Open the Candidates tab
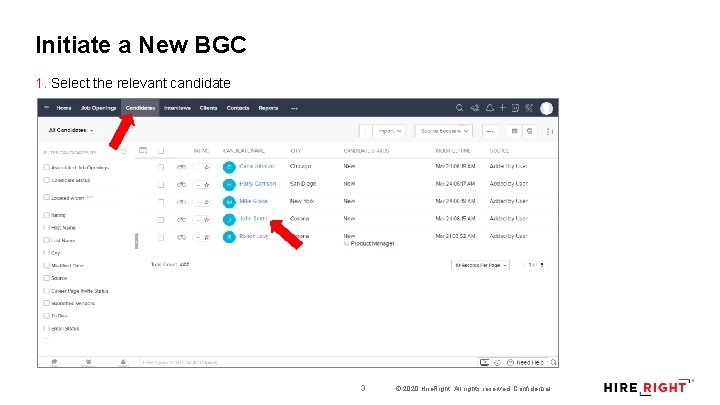 (140, 108)
